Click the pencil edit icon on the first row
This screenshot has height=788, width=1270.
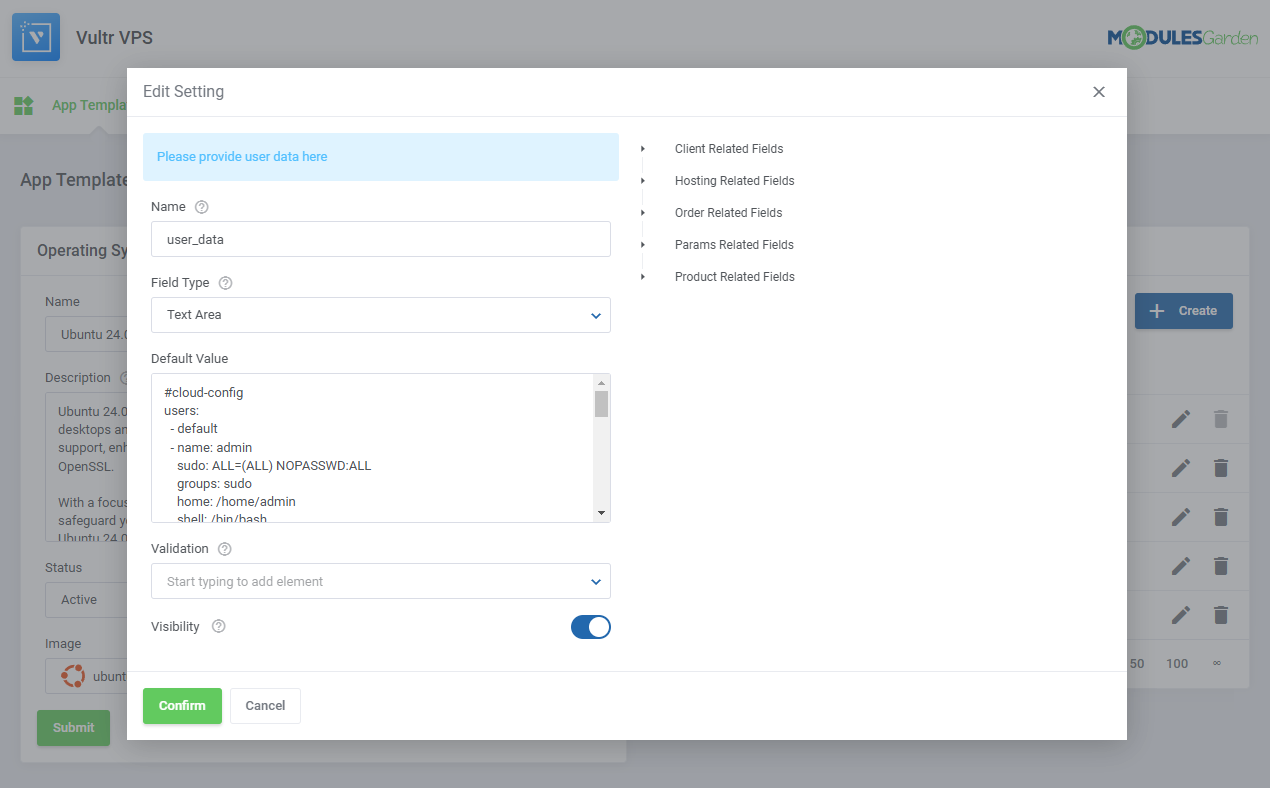1181,419
